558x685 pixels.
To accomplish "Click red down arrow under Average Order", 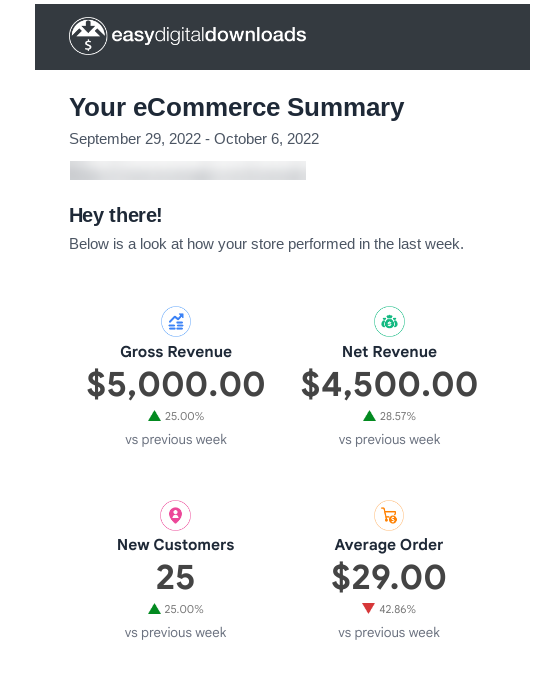I will tap(368, 609).
